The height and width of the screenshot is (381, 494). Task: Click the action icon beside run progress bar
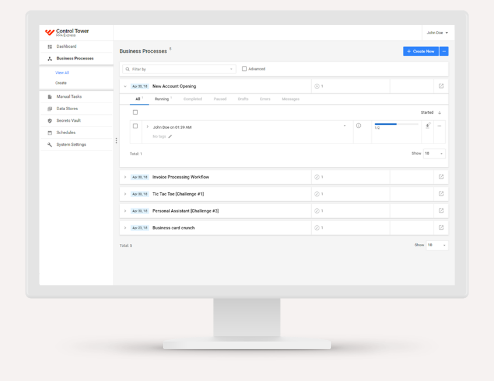click(428, 126)
